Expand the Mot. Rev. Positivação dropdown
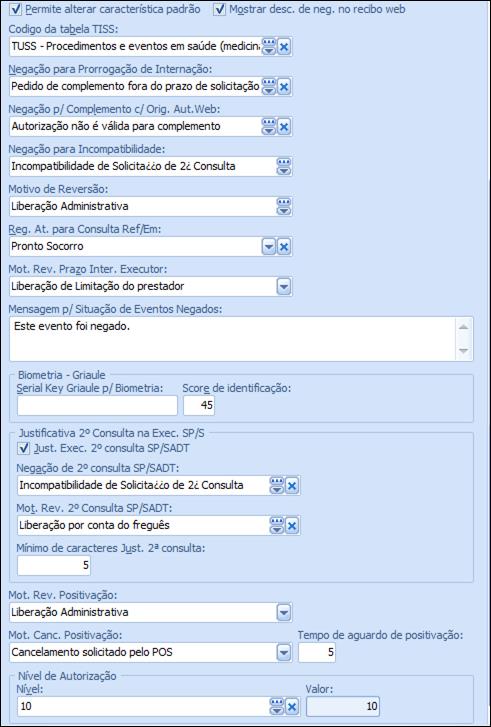 pyautogui.click(x=284, y=613)
